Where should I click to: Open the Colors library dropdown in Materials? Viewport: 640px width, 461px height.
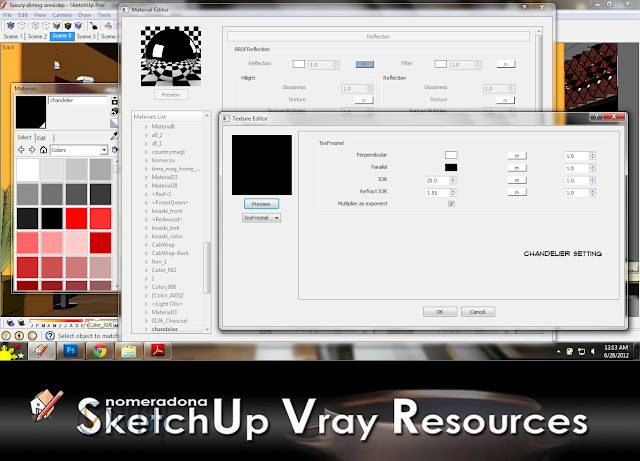point(79,150)
